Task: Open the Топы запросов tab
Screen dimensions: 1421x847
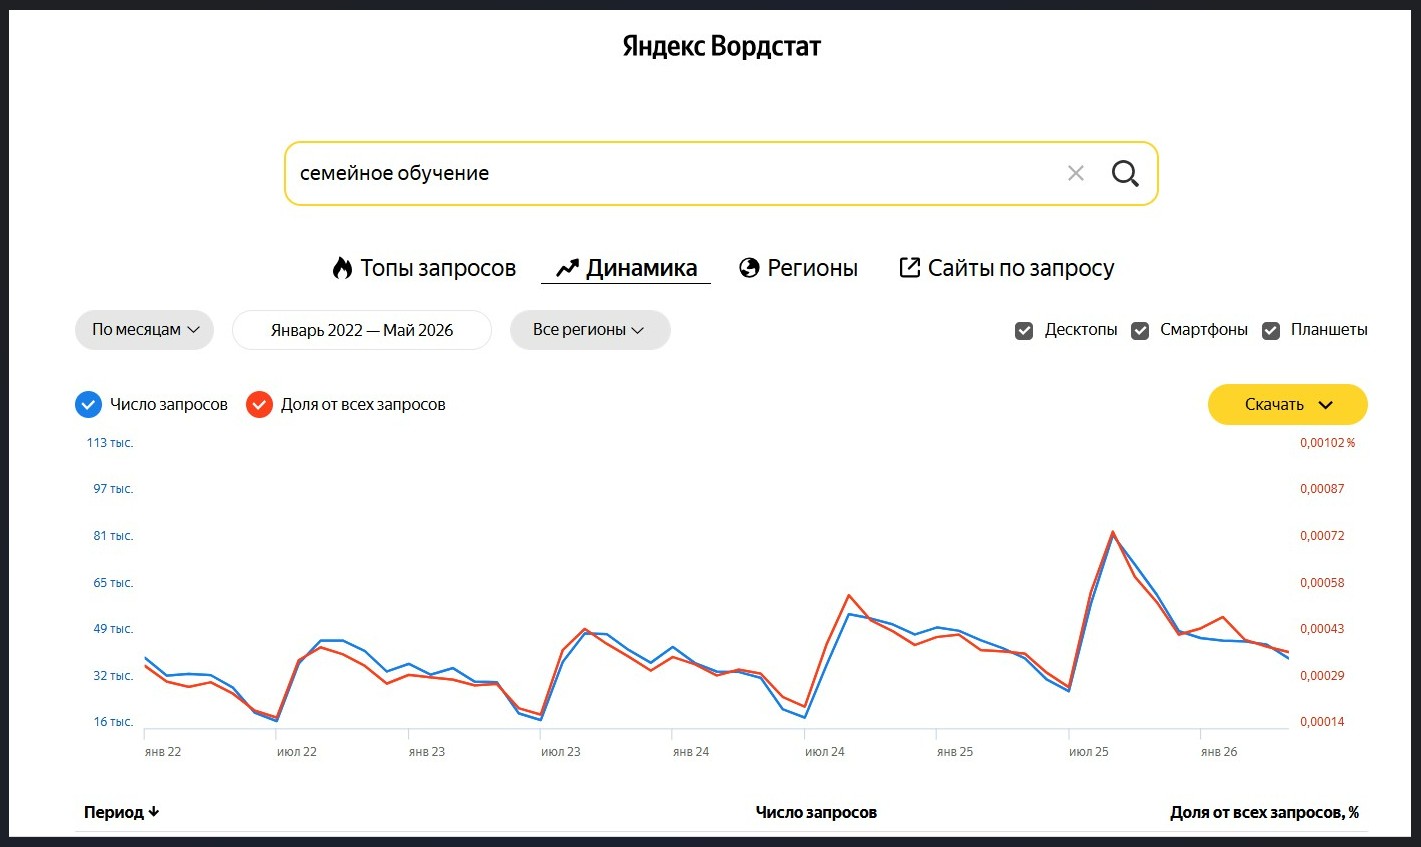Action: (424, 268)
